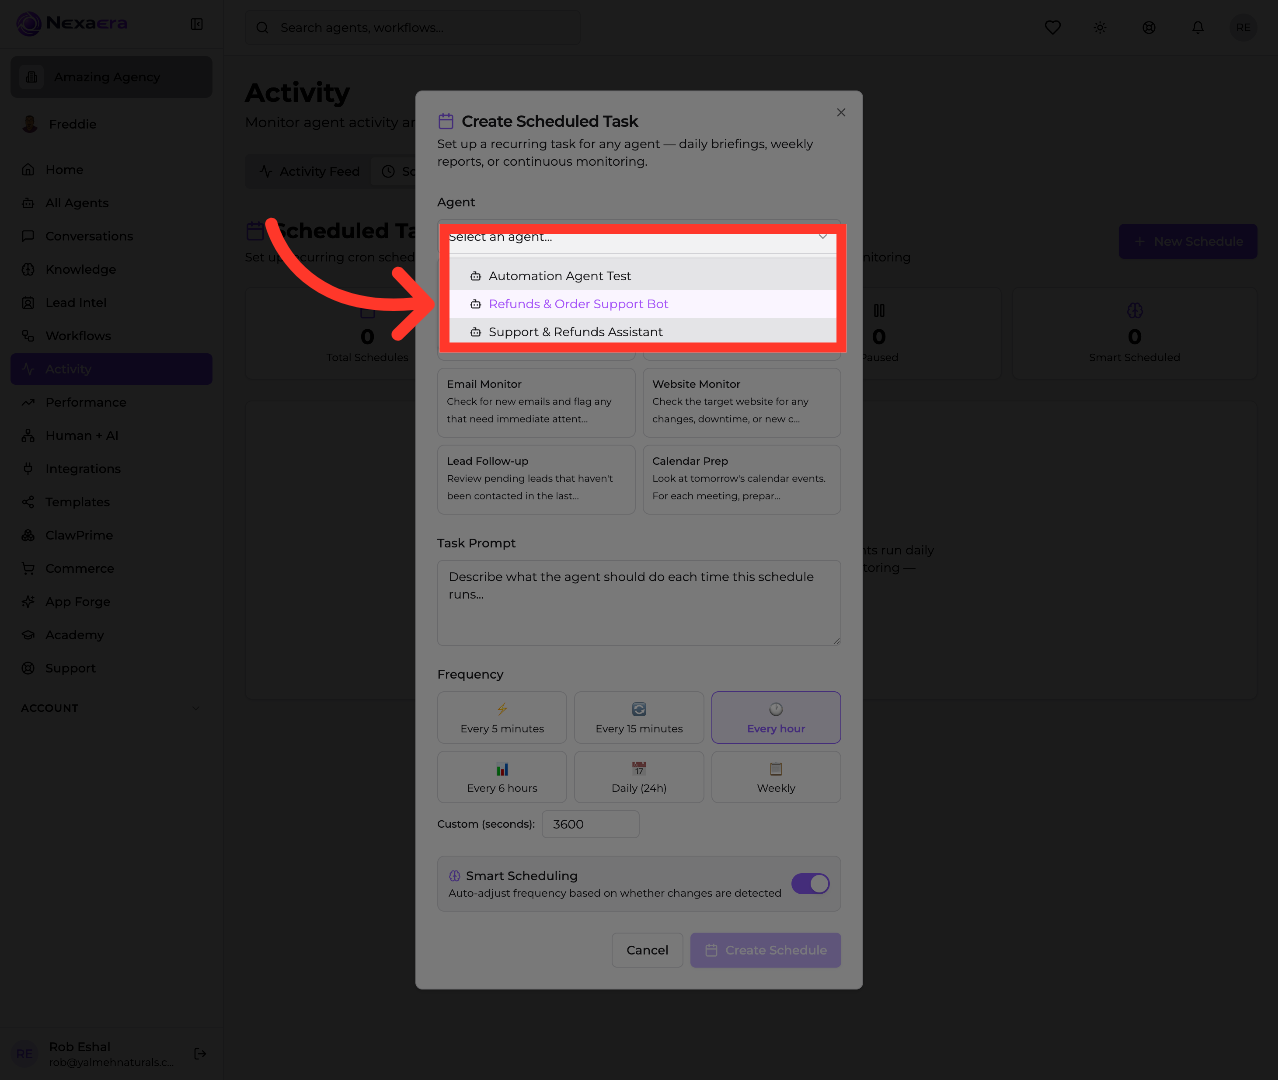Image resolution: width=1278 pixels, height=1080 pixels.
Task: Click the RE avatar in top bar
Action: (x=1243, y=27)
